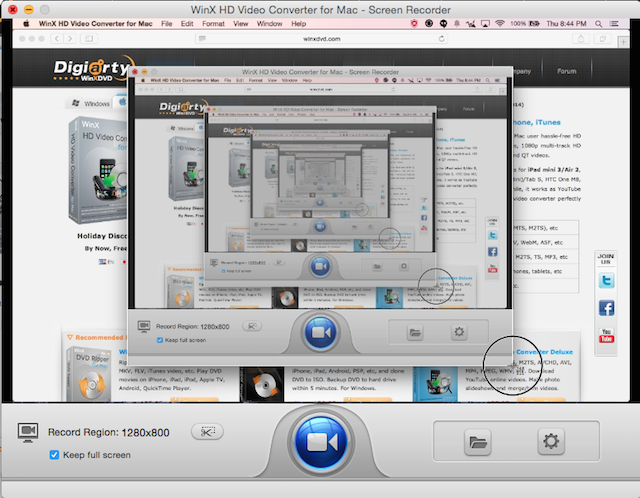Click the Safari share button
The height and width of the screenshot is (498, 640).
[x=581, y=39]
